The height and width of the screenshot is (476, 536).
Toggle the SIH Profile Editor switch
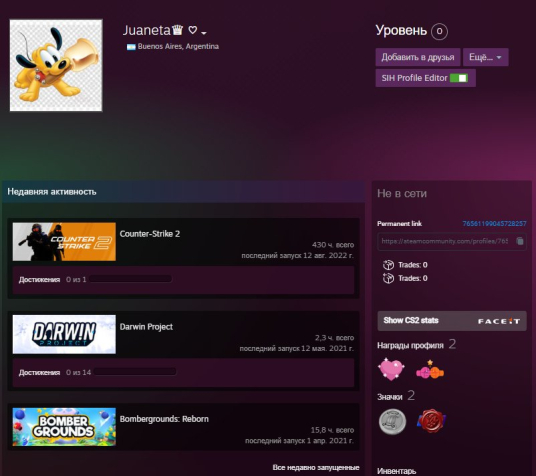coord(459,78)
